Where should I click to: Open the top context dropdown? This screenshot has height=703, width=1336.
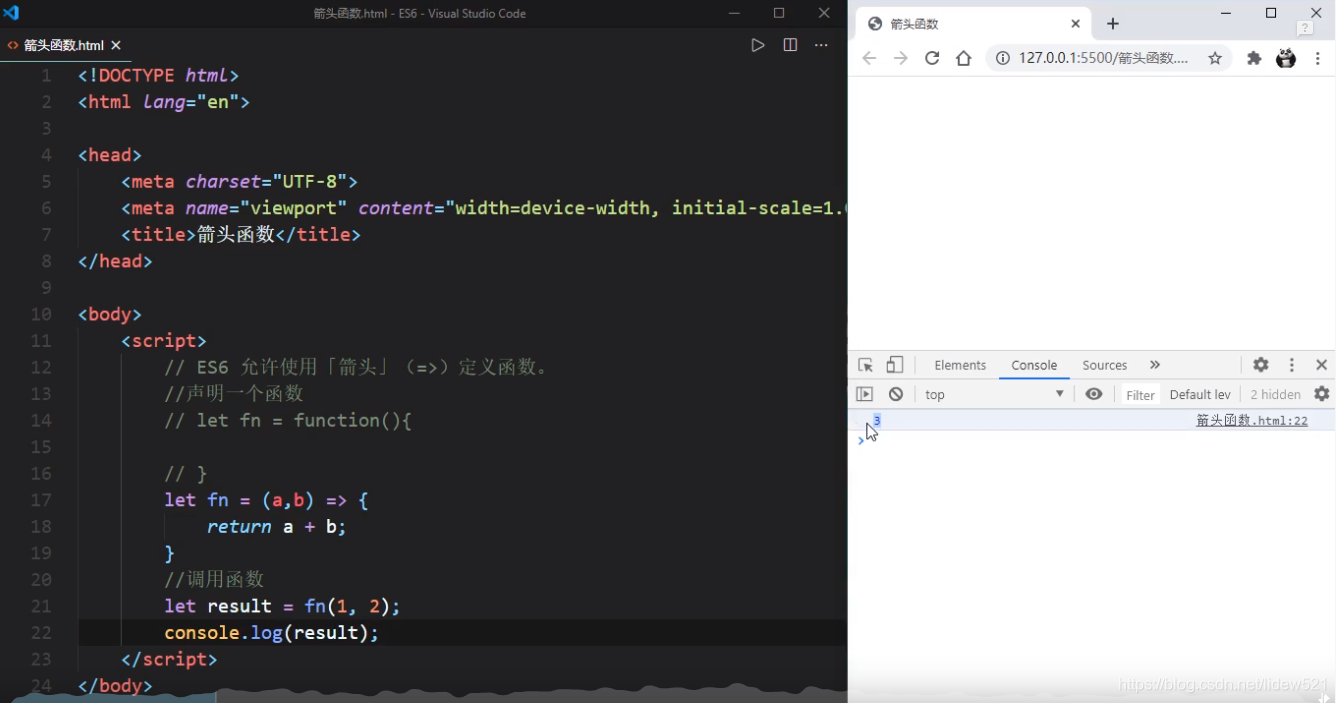[994, 394]
